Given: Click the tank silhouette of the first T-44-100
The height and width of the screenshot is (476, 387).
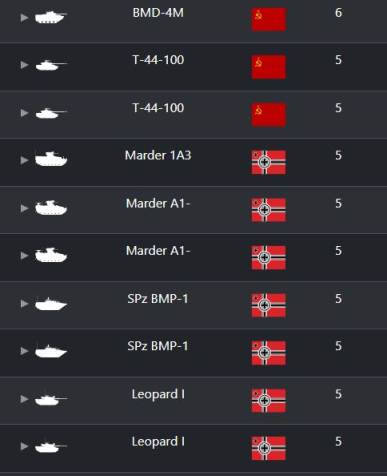Looking at the screenshot, I should pyautogui.click(x=51, y=65).
